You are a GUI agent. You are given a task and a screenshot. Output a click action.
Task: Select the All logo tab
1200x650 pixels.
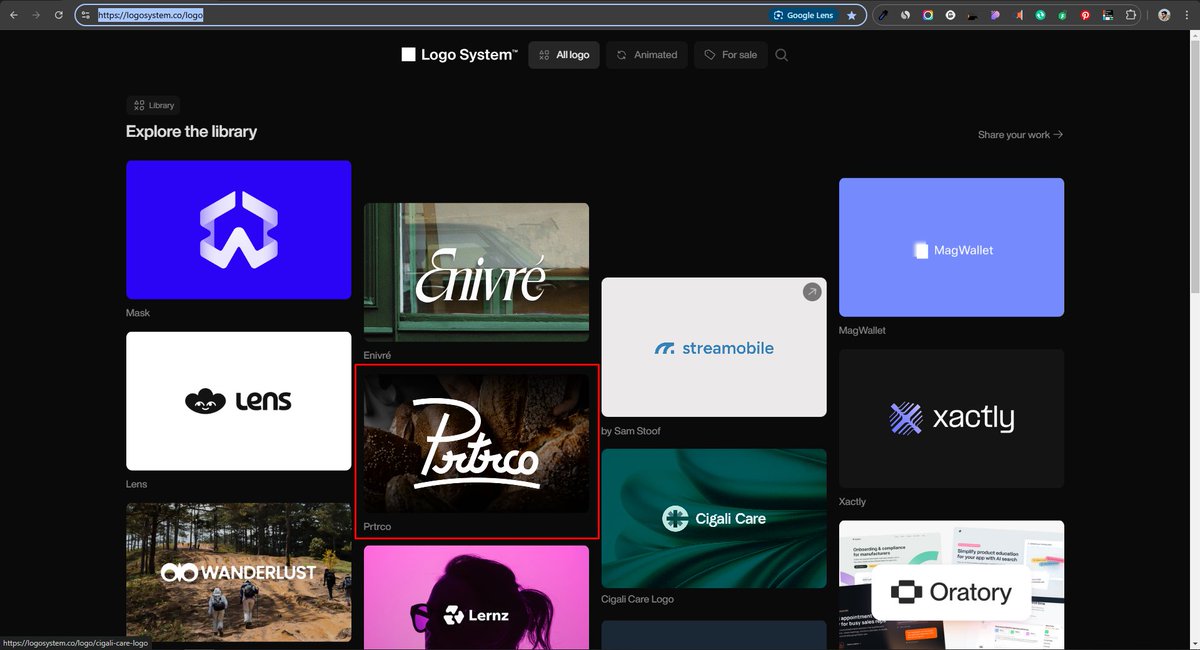click(564, 55)
